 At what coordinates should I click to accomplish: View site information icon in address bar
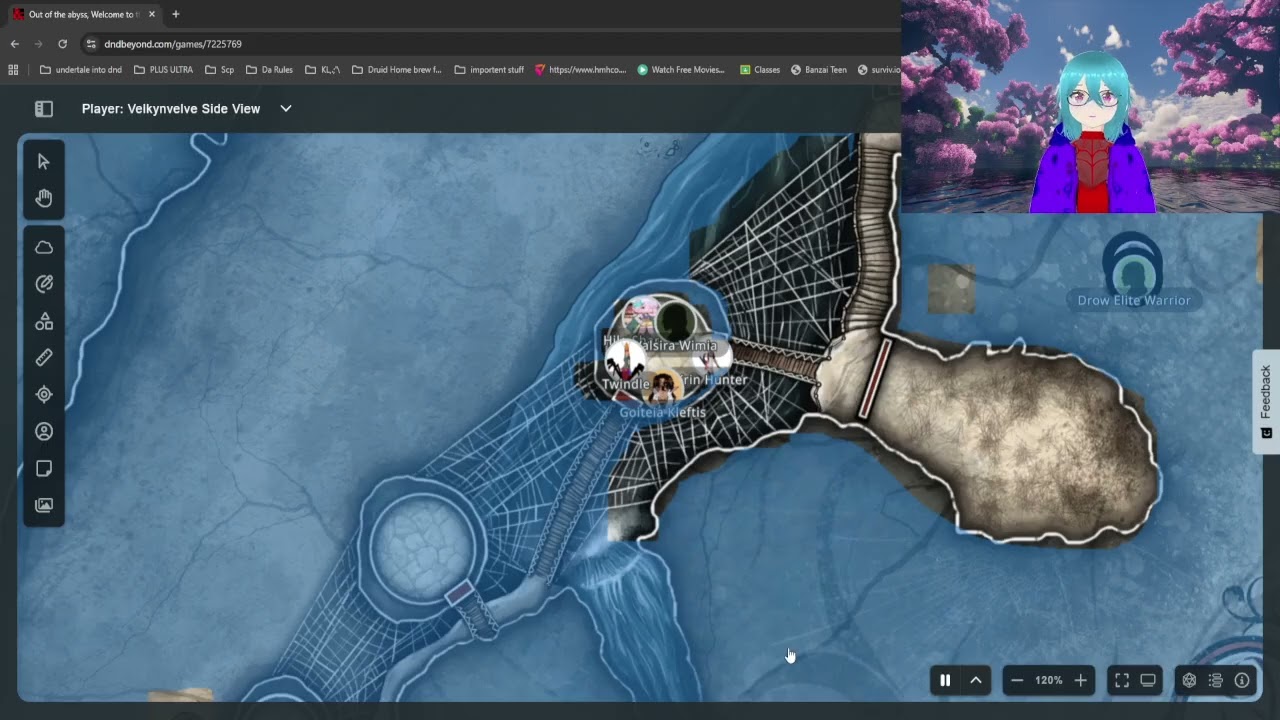coord(91,44)
